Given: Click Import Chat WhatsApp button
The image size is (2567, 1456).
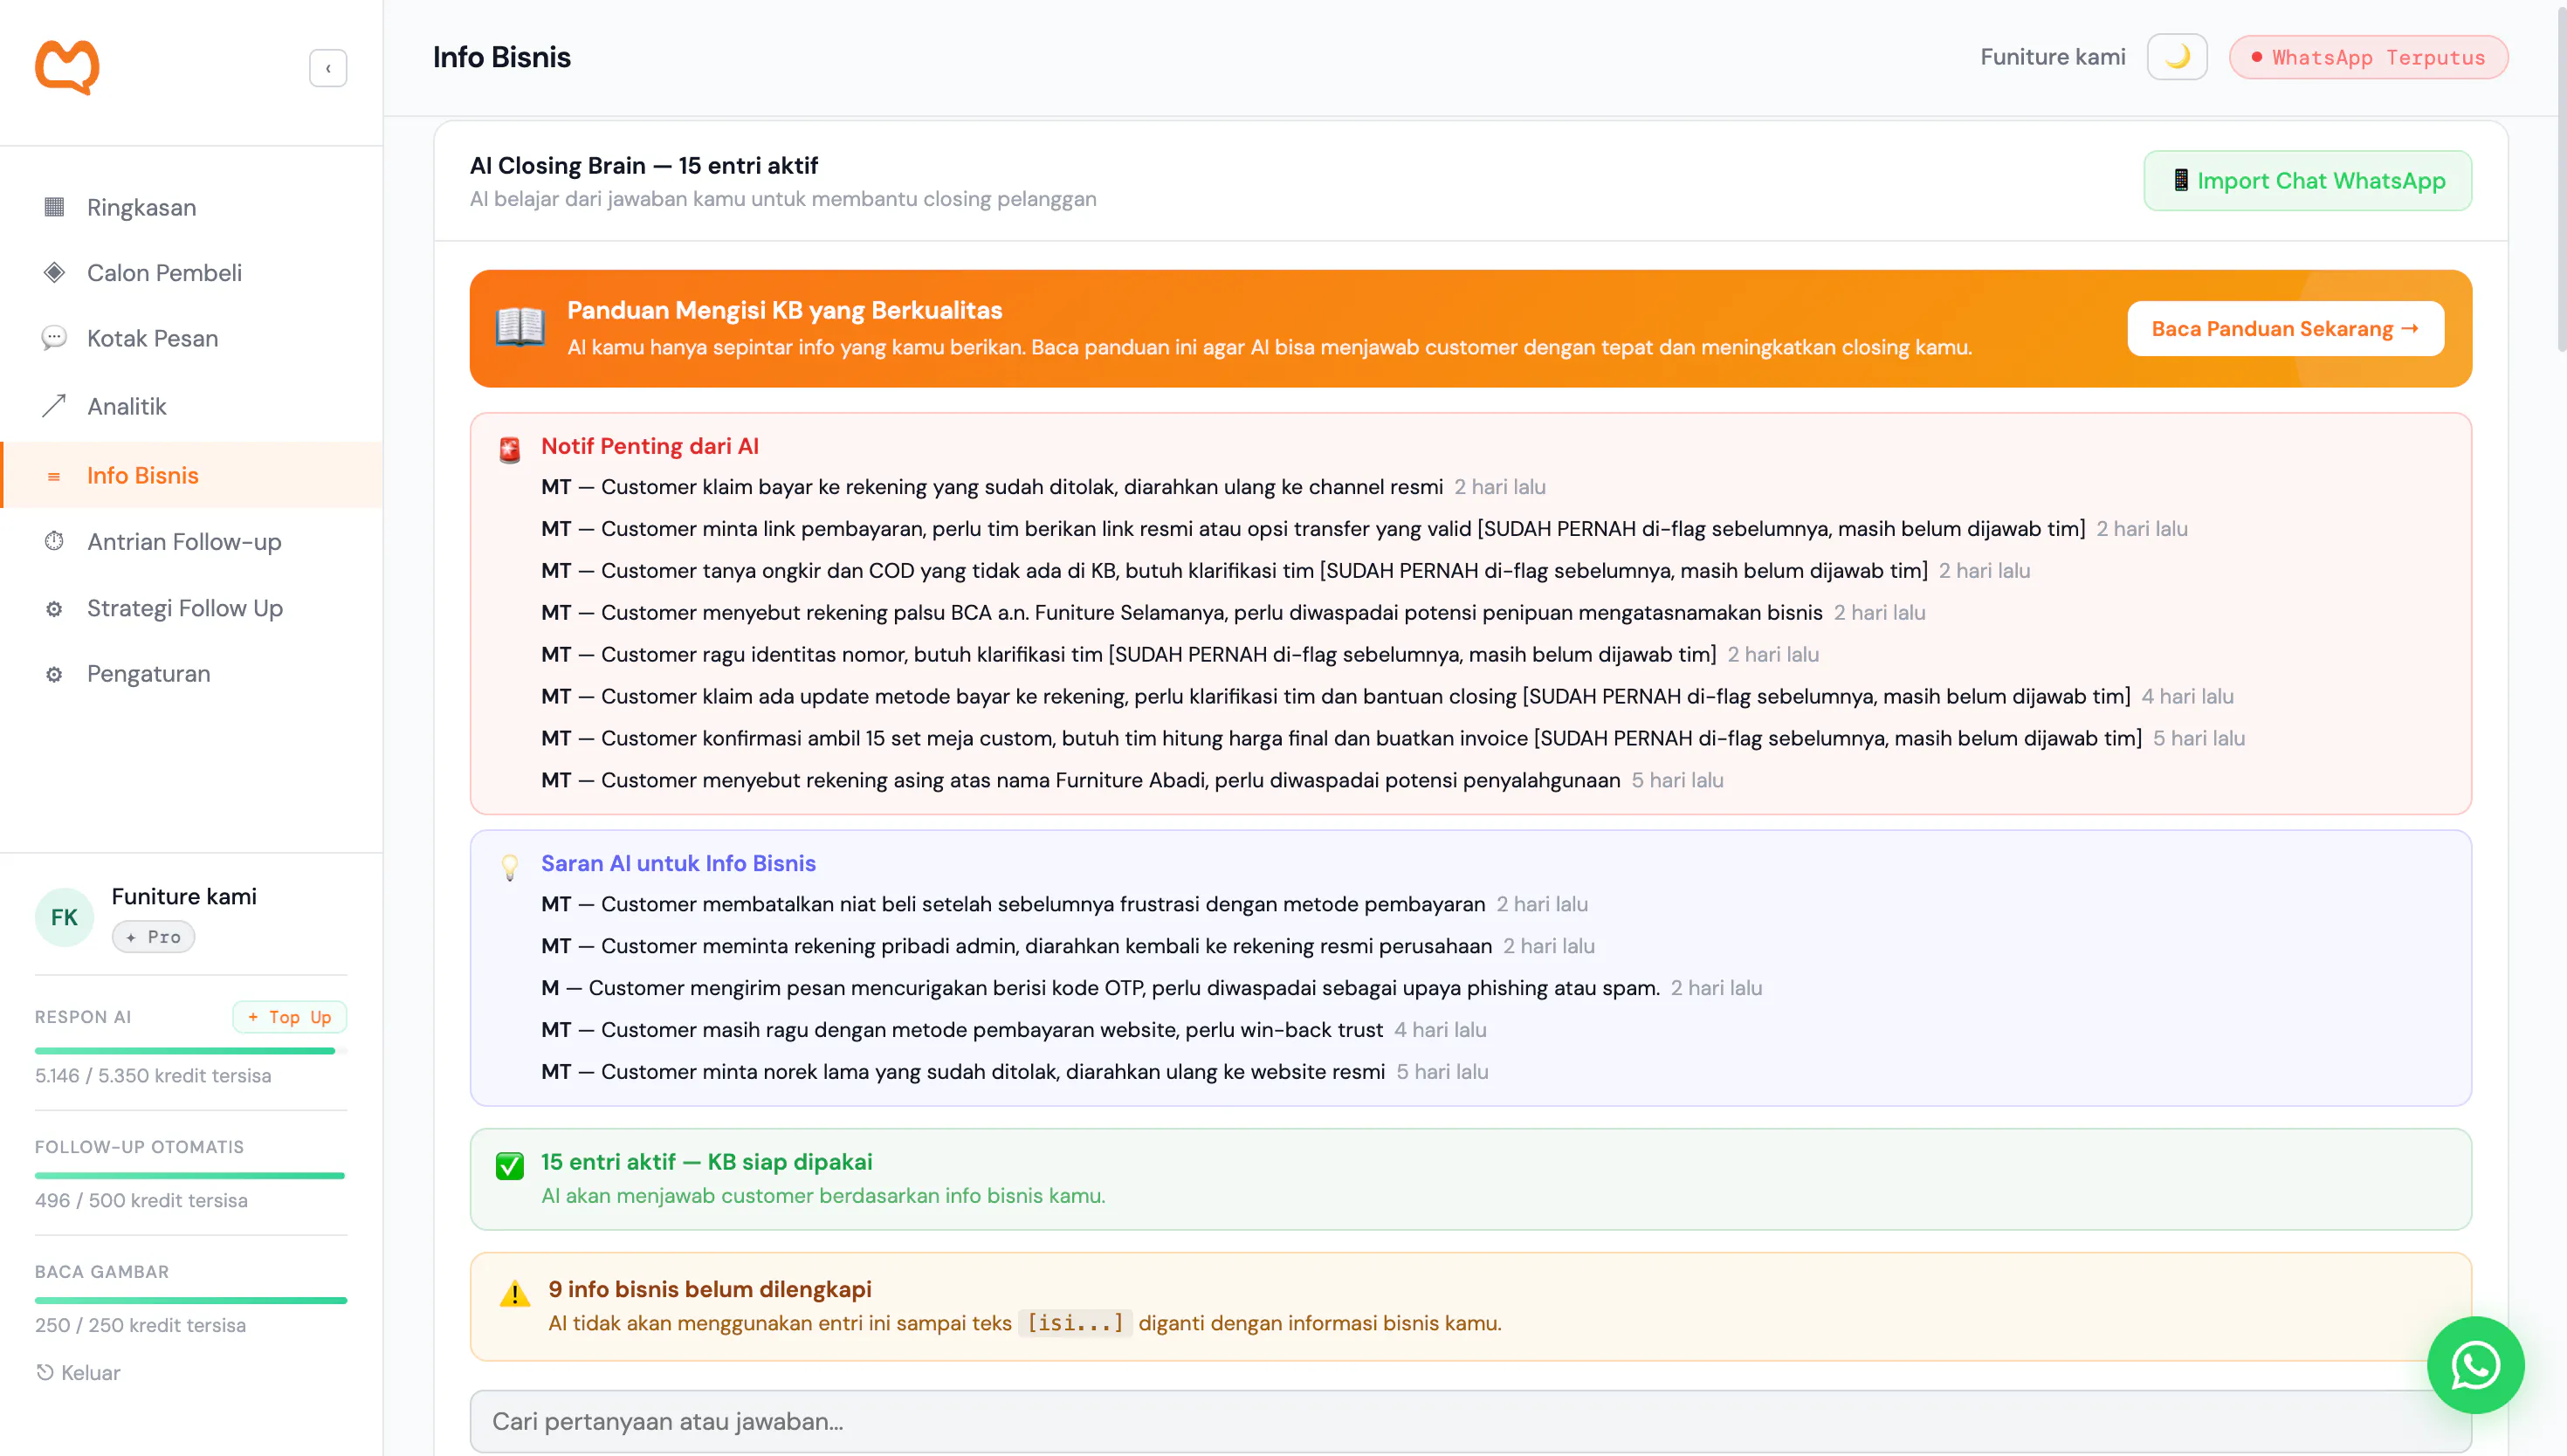Looking at the screenshot, I should [2307, 181].
